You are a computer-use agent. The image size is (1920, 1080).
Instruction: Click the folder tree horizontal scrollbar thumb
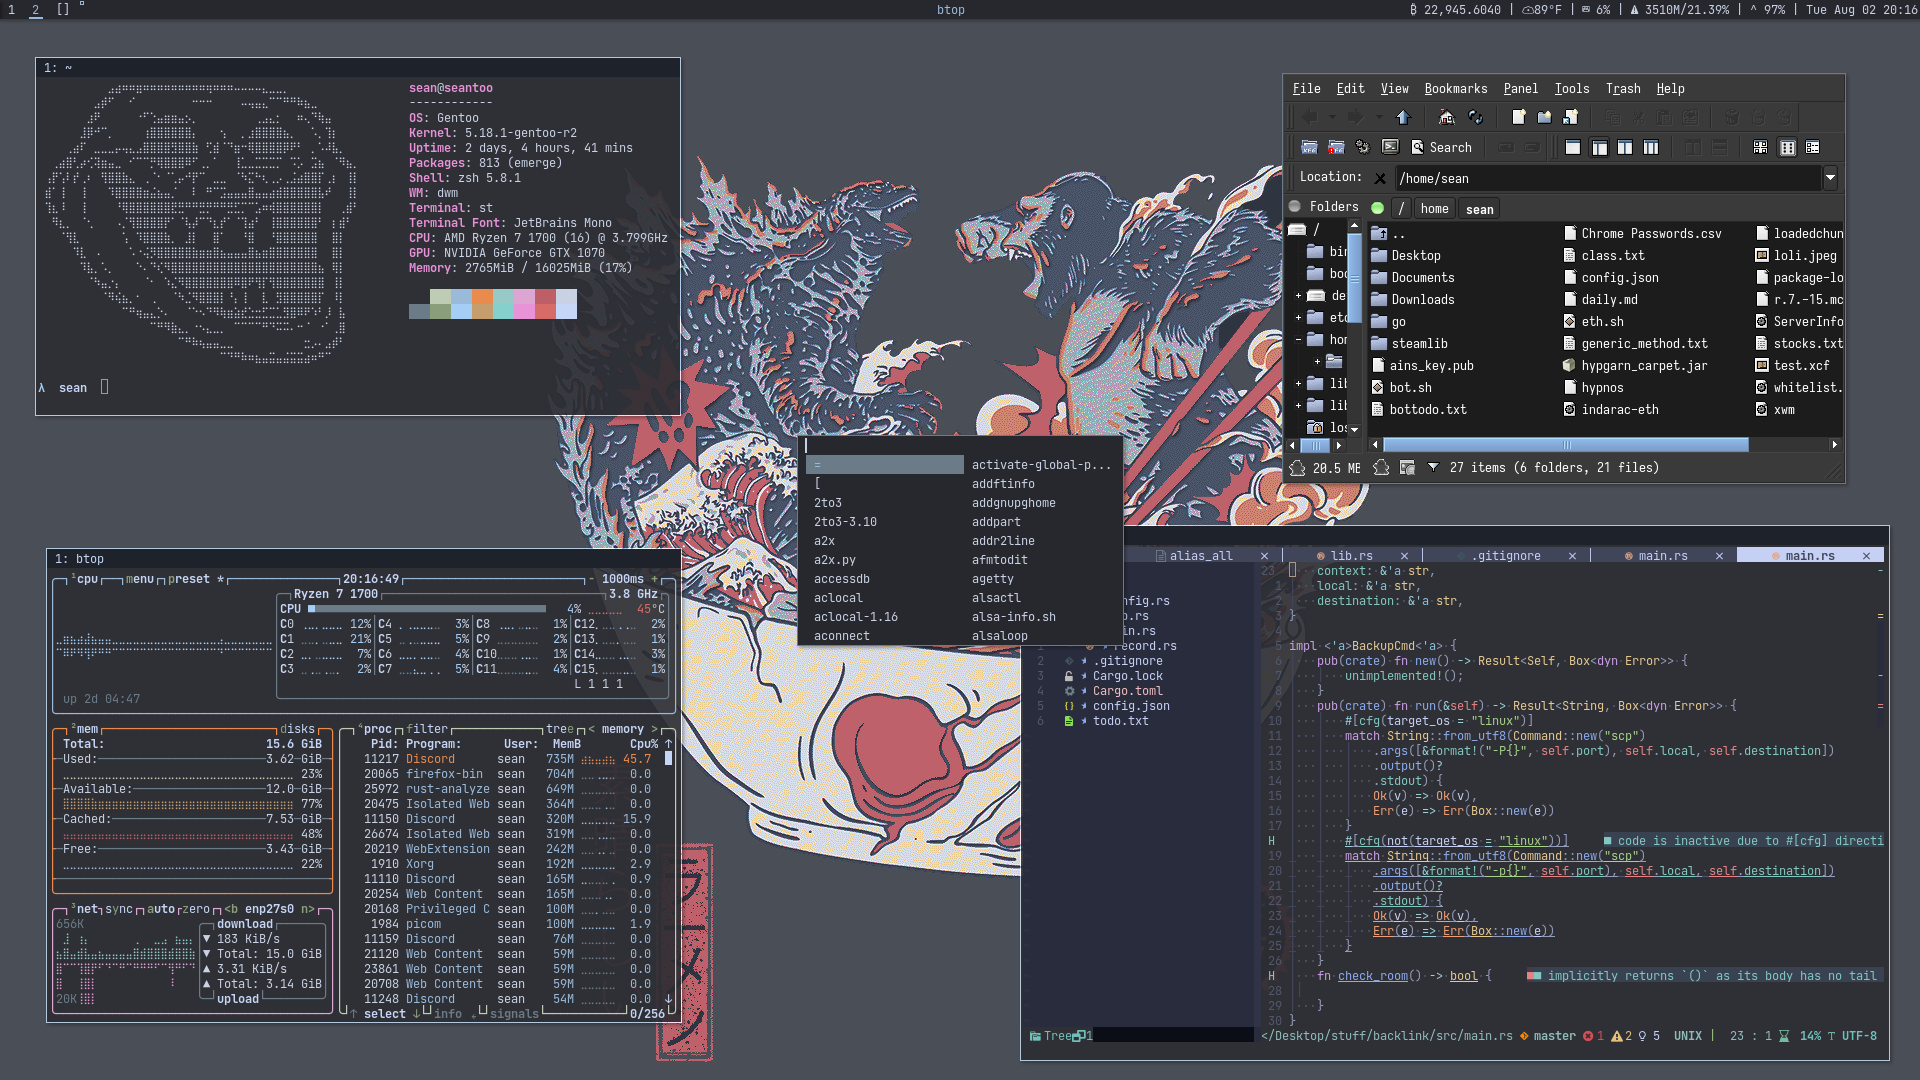pyautogui.click(x=1316, y=445)
